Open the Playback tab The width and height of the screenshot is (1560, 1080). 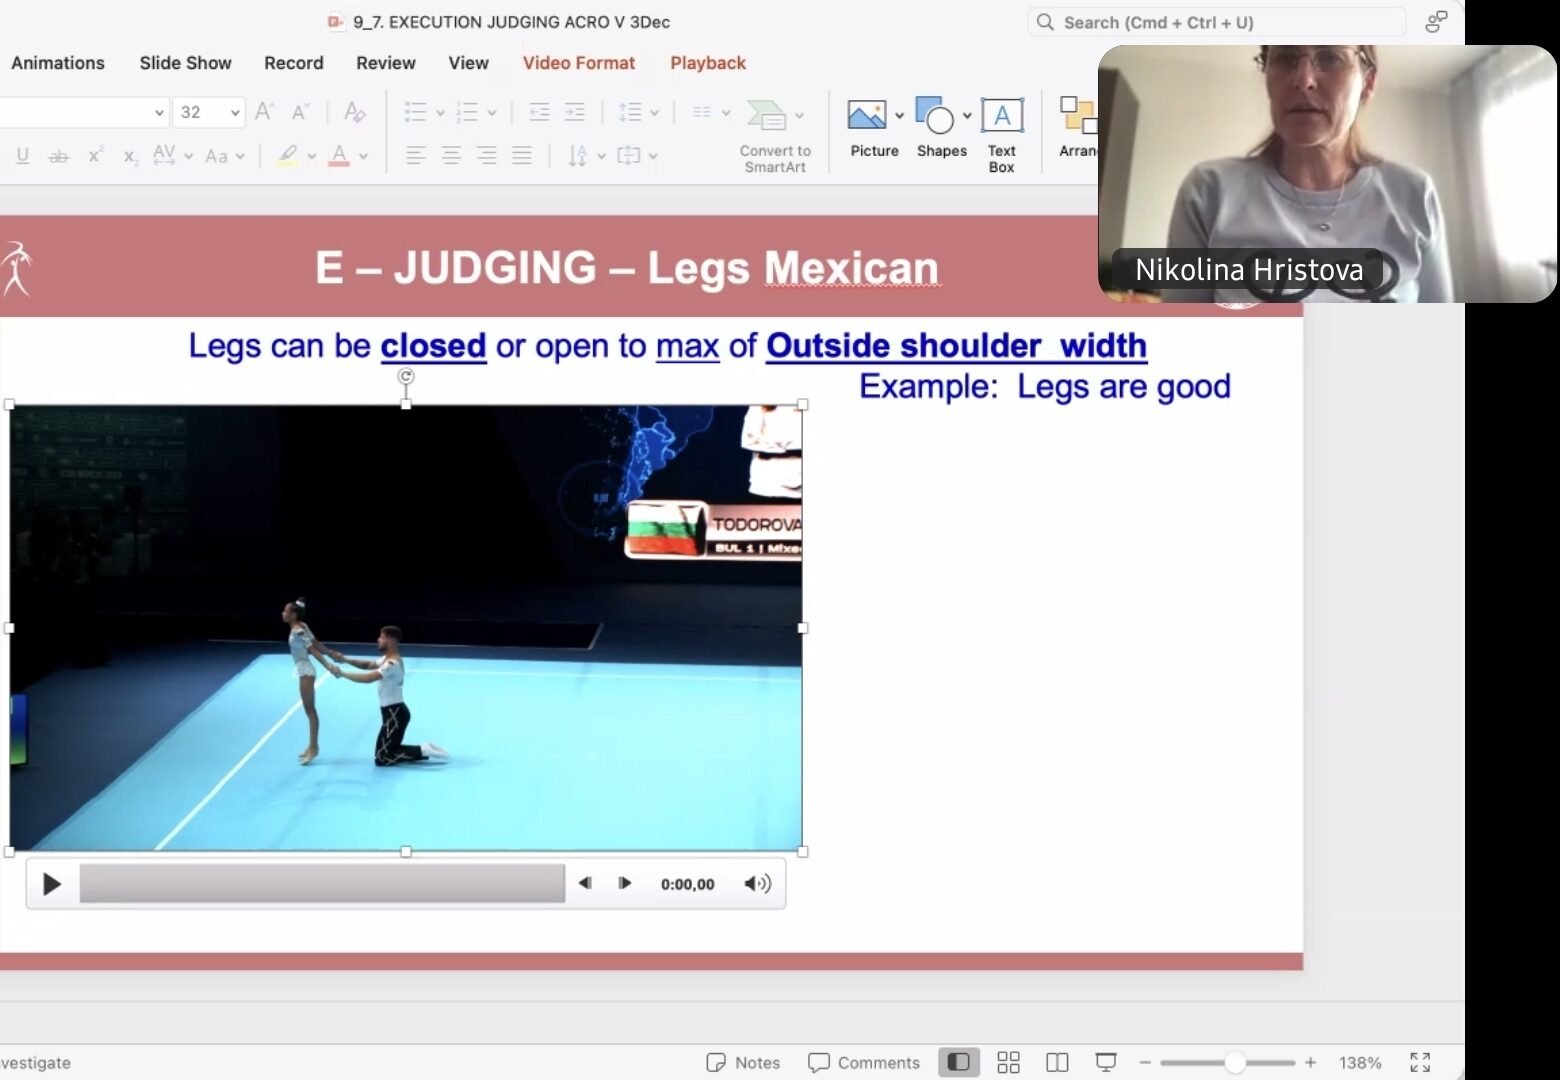707,63
